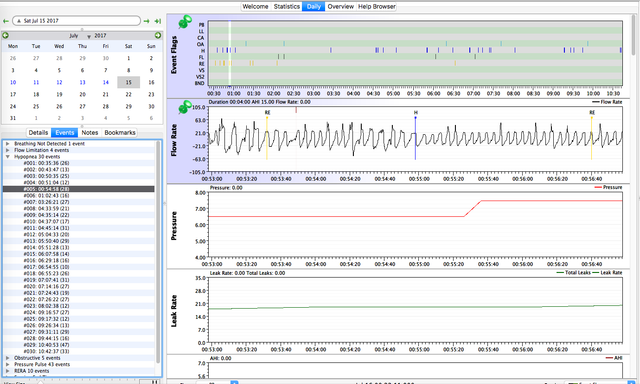The width and height of the screenshot is (640, 384).
Task: Select calendar day 10 in July
Action: click(13, 82)
